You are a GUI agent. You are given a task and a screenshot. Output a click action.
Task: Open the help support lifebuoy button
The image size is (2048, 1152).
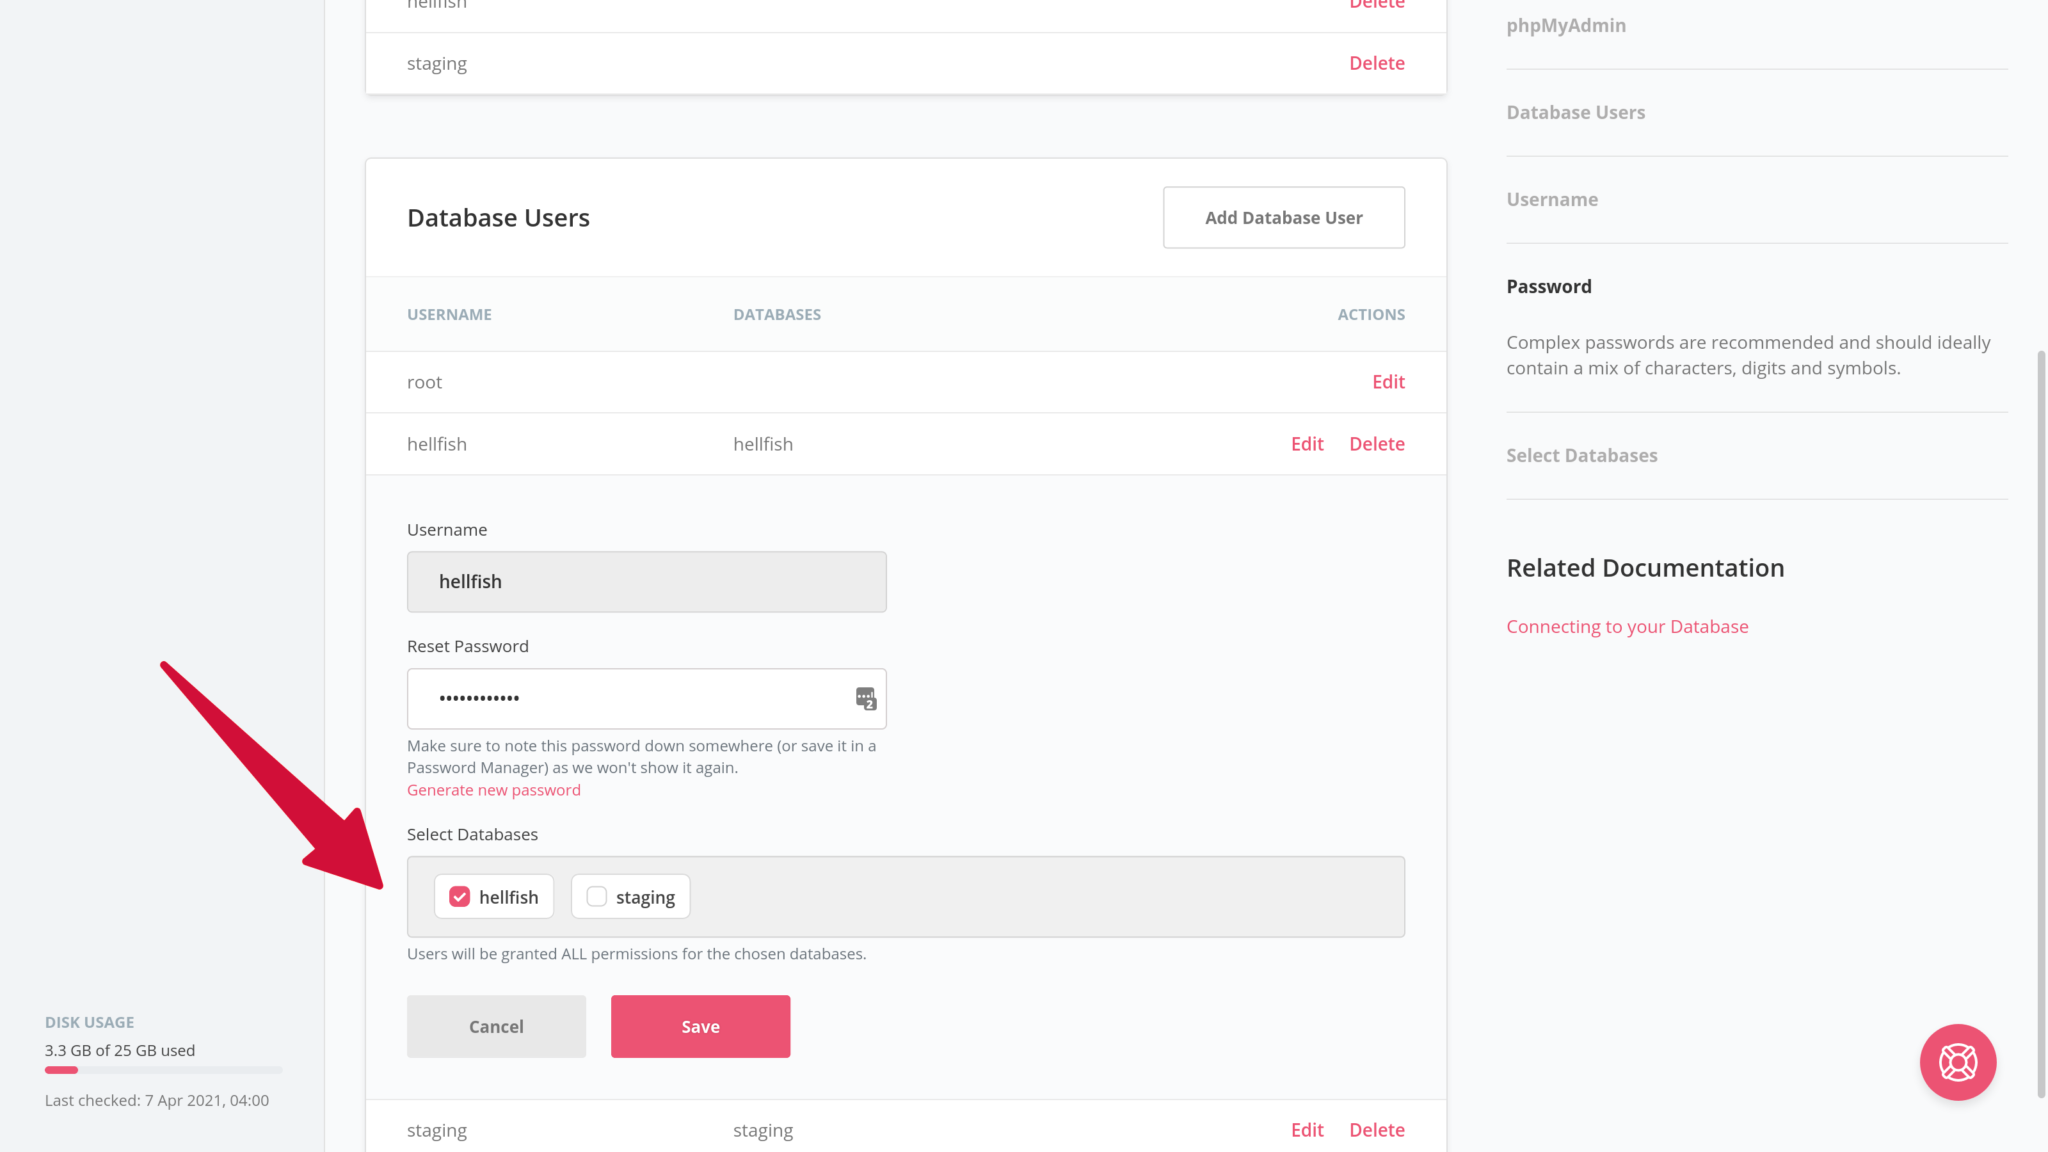pos(1957,1063)
